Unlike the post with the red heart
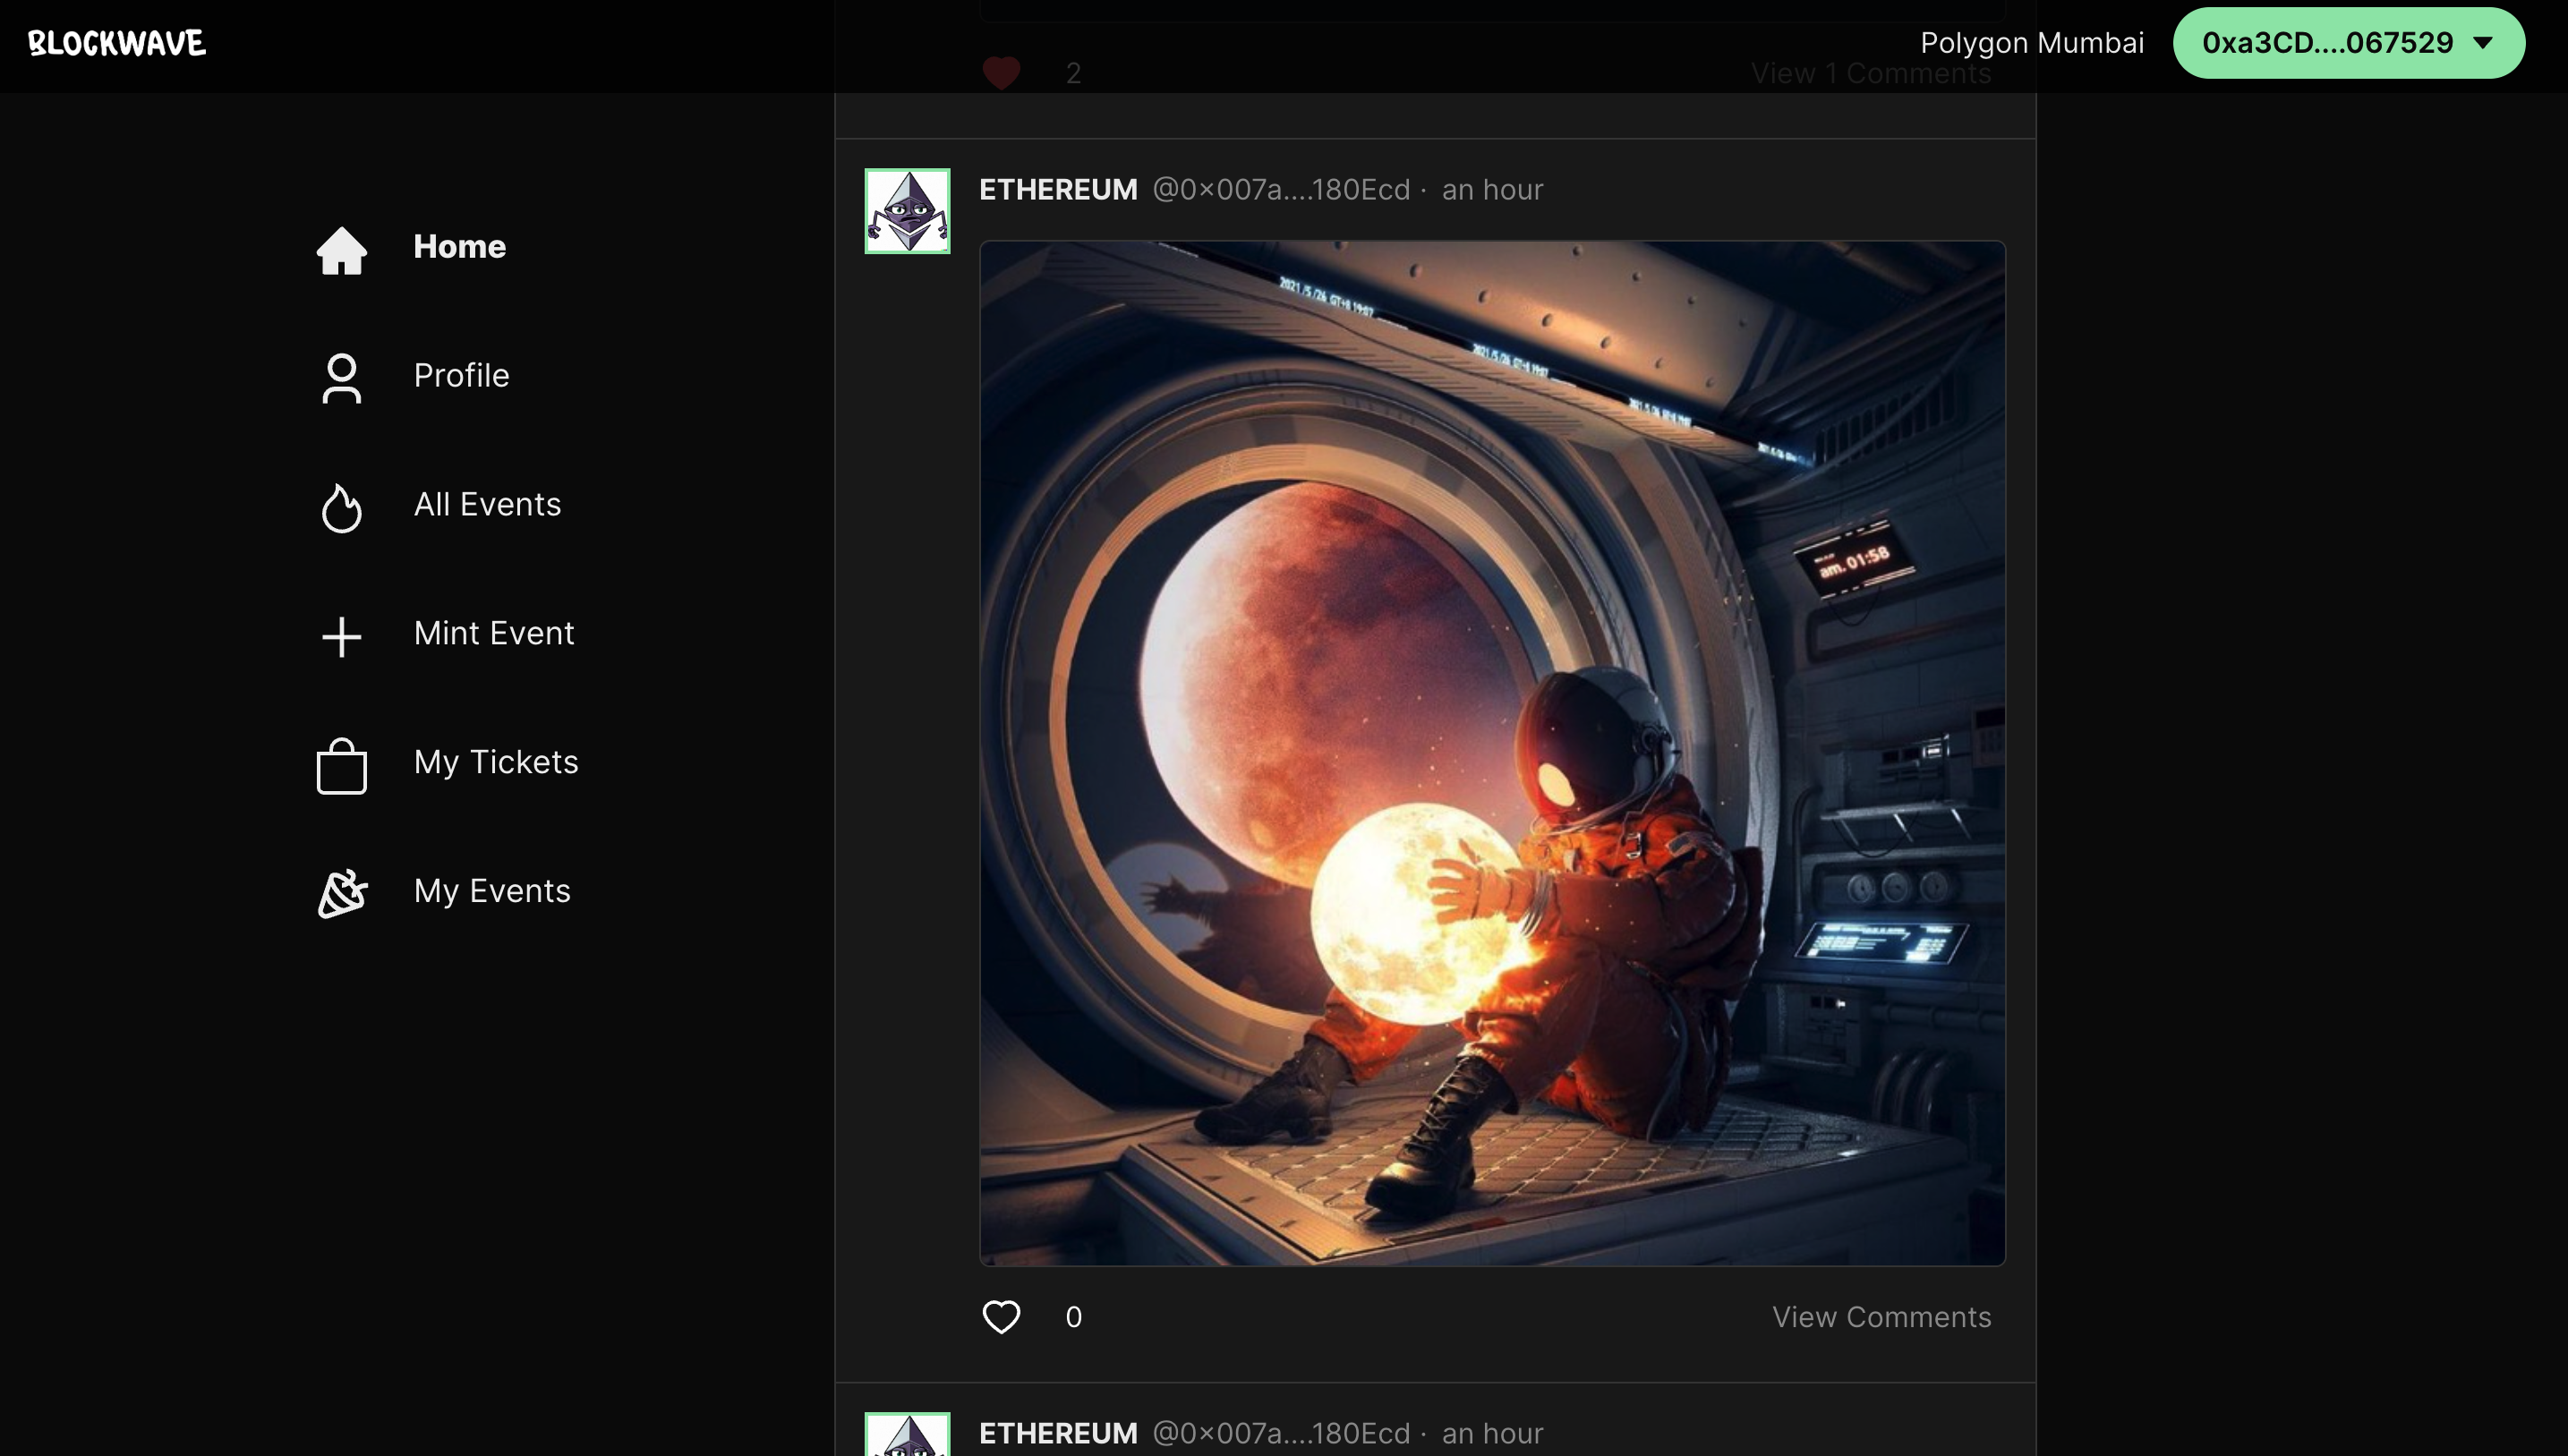 (x=1001, y=73)
